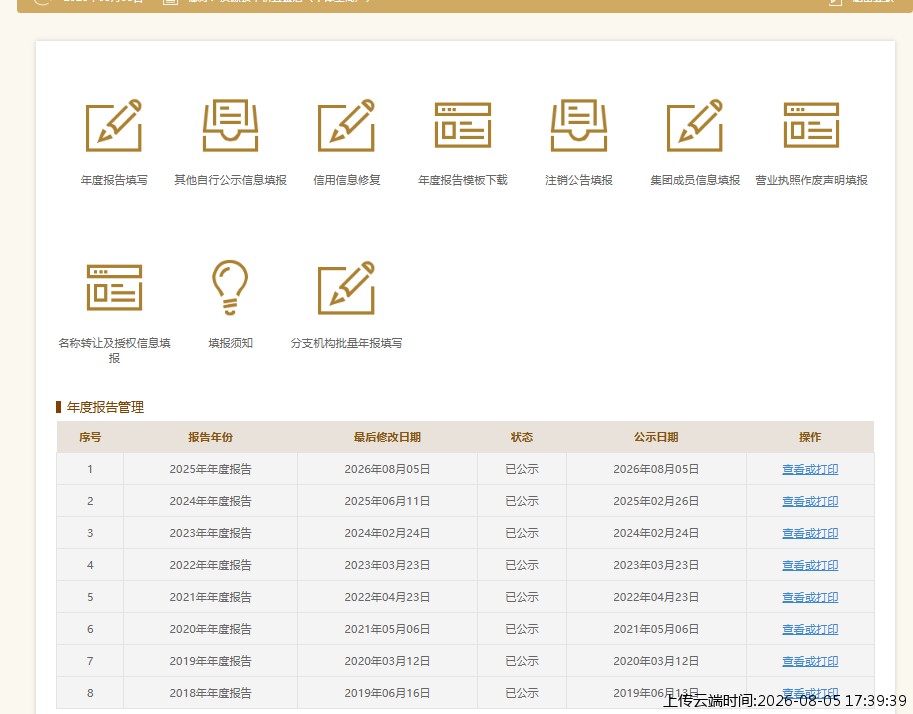Click the 年度报告填写 label
913x714 pixels.
tap(114, 180)
